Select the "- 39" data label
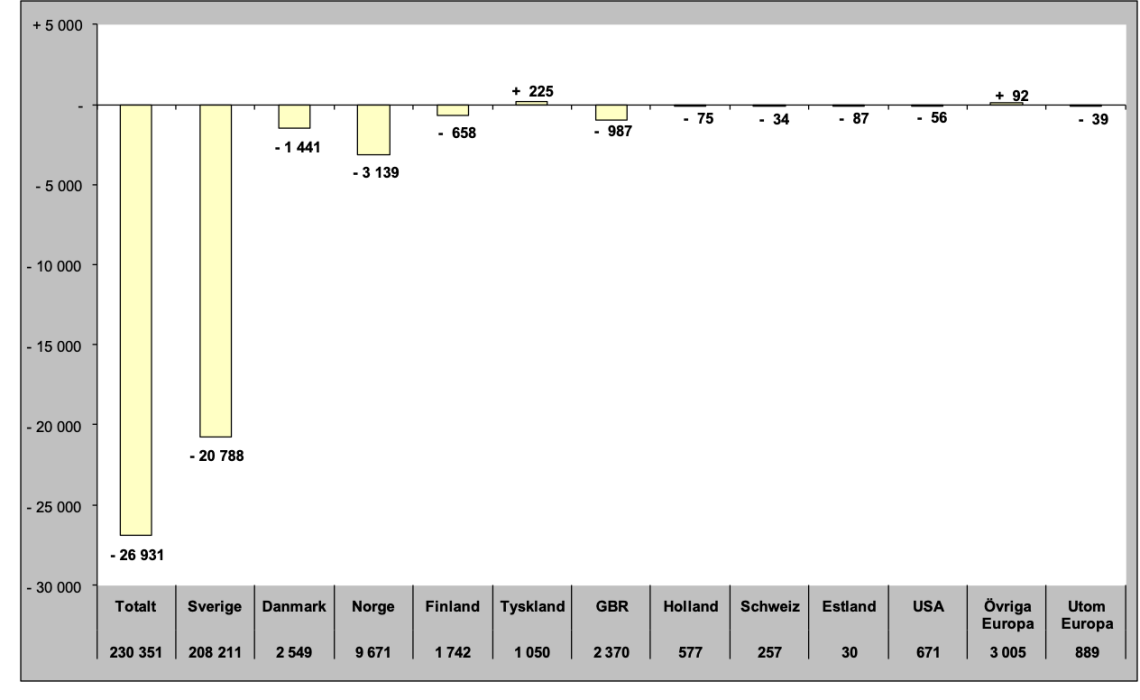Viewport: 1140px width, 700px height. click(x=1093, y=119)
